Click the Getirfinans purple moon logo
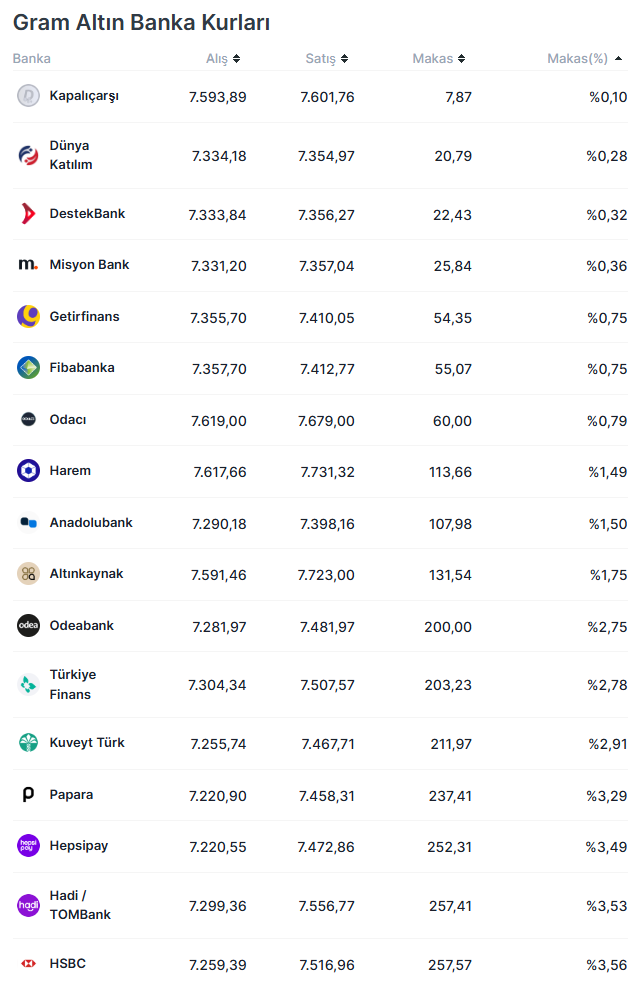This screenshot has height=985, width=639. click(28, 316)
